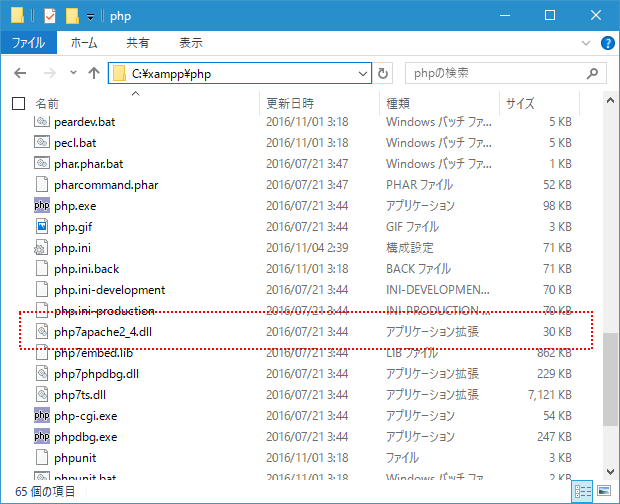620x504 pixels.
Task: Click the 2016/11/04 2:39 date cell
Action: tap(307, 247)
